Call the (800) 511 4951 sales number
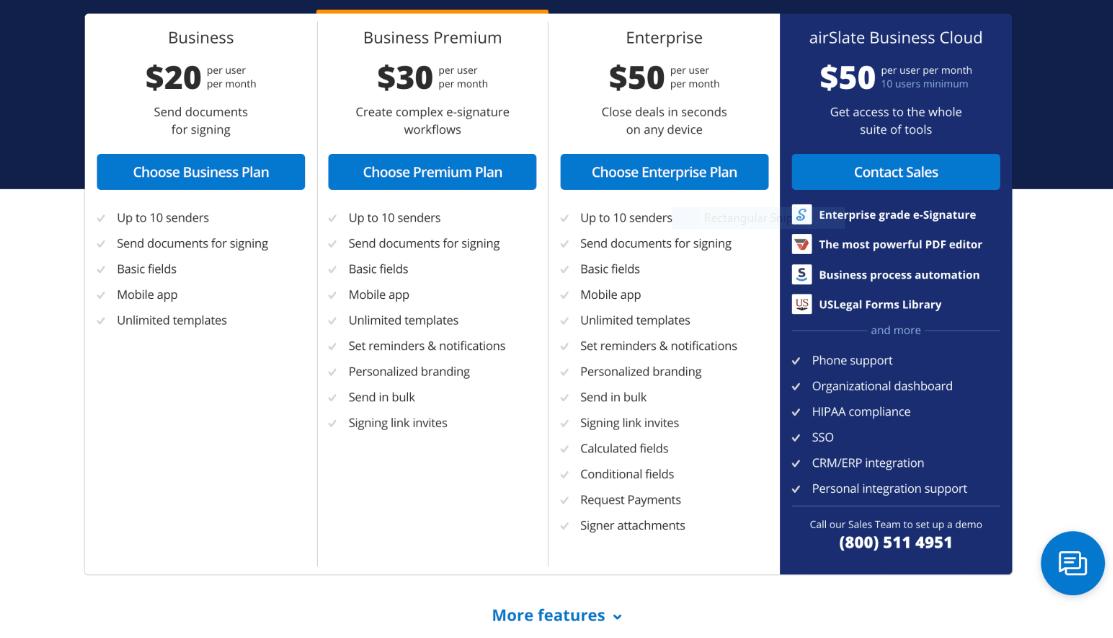Viewport: 1113px width, 638px height. pos(896,542)
